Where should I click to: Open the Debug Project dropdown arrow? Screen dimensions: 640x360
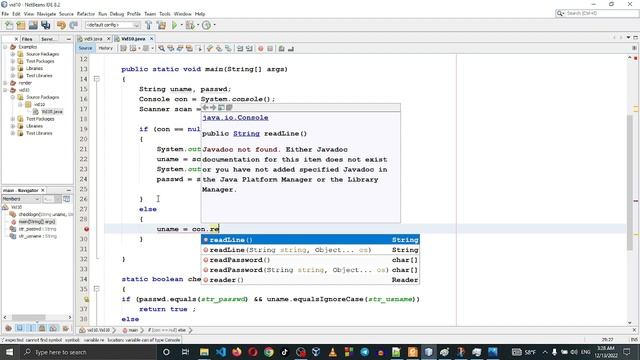tap(198, 25)
